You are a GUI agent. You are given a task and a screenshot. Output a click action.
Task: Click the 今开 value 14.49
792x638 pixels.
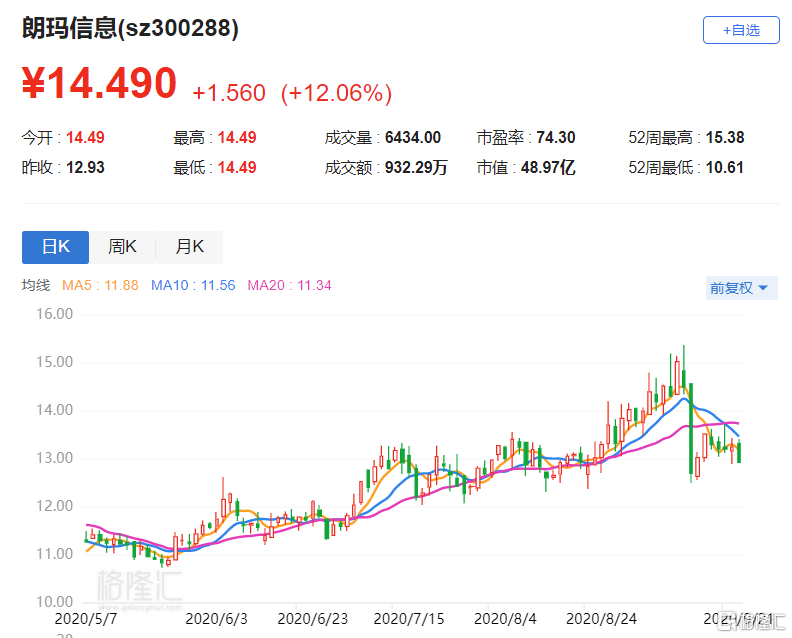coord(85,137)
